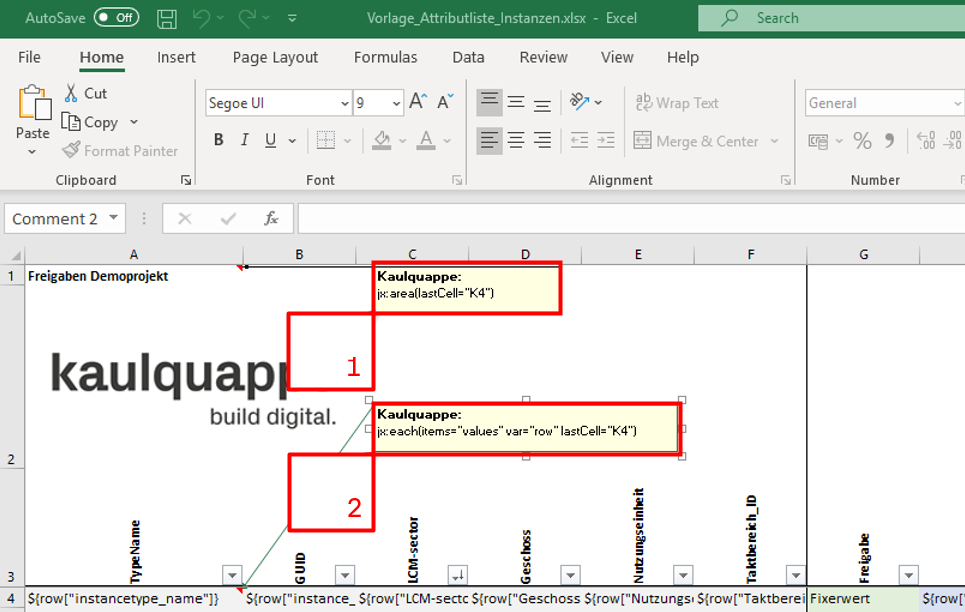This screenshot has width=965, height=612.
Task: Open the Copy options arrow
Action: pos(134,122)
